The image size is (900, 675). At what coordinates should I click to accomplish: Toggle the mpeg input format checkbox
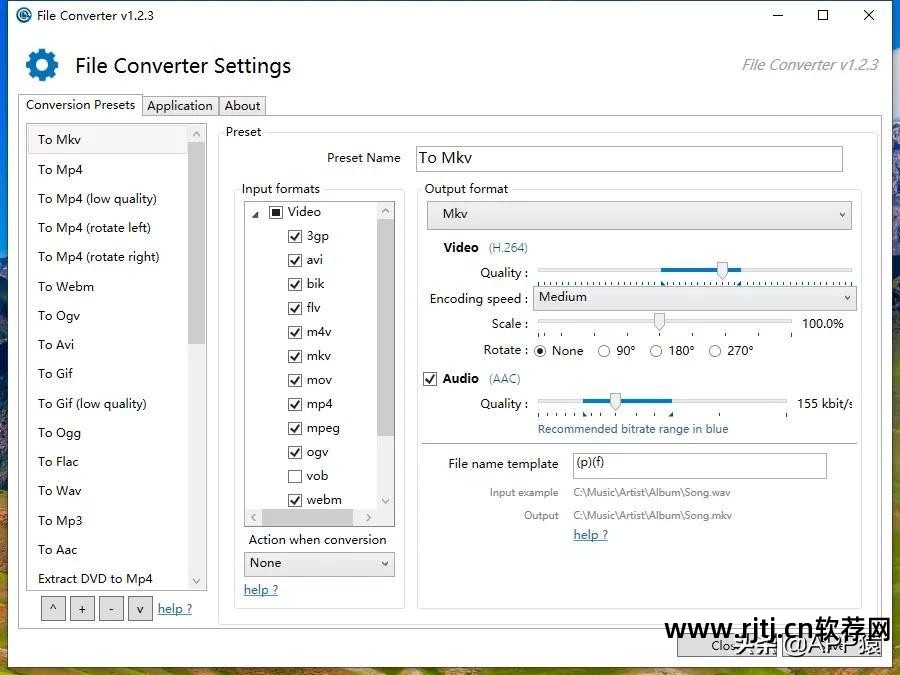point(295,428)
